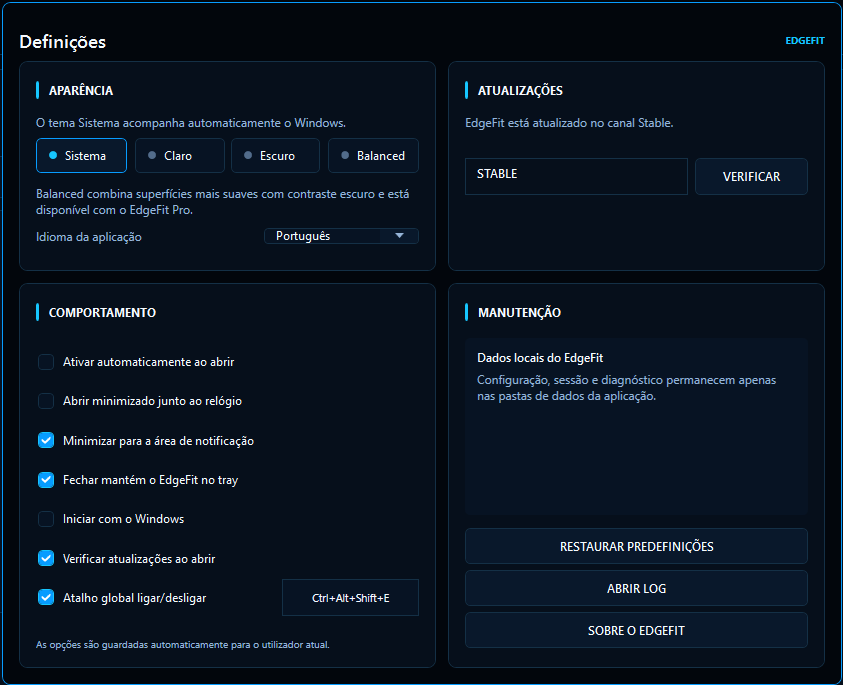Select the Escuro theme option

click(275, 155)
